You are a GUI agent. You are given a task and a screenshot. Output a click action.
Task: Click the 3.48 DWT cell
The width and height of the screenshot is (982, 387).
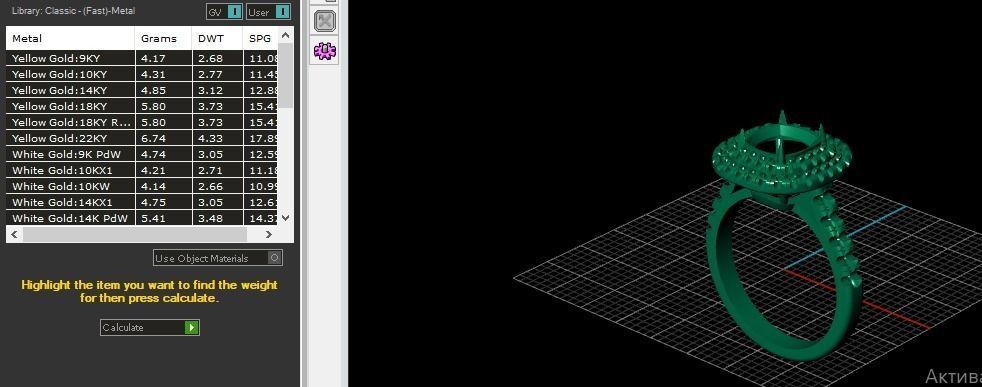tap(217, 219)
